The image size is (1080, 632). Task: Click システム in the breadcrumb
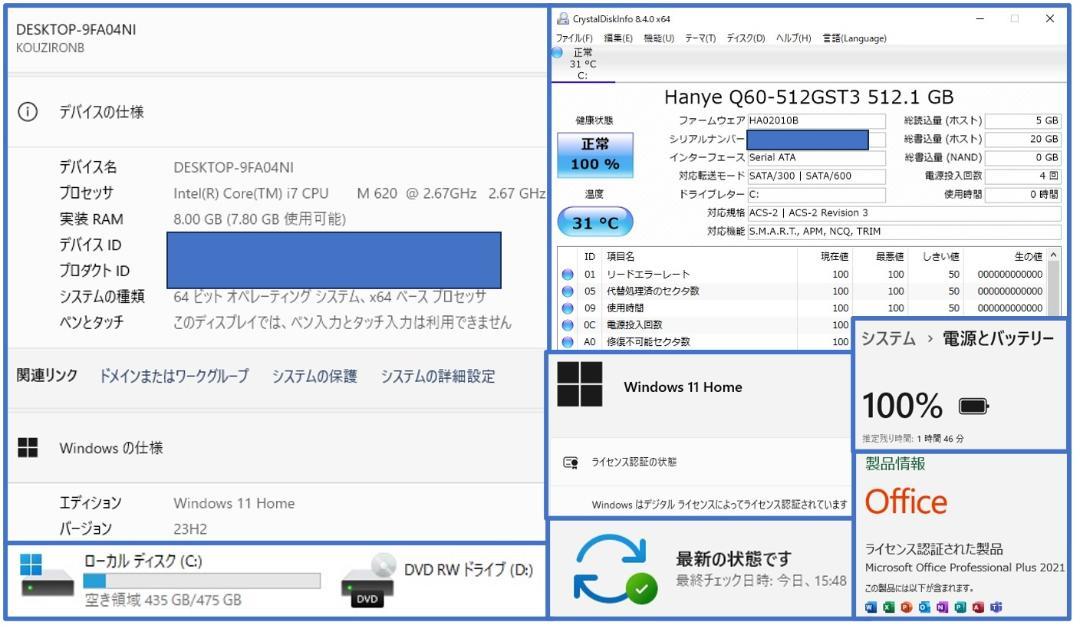[x=889, y=339]
